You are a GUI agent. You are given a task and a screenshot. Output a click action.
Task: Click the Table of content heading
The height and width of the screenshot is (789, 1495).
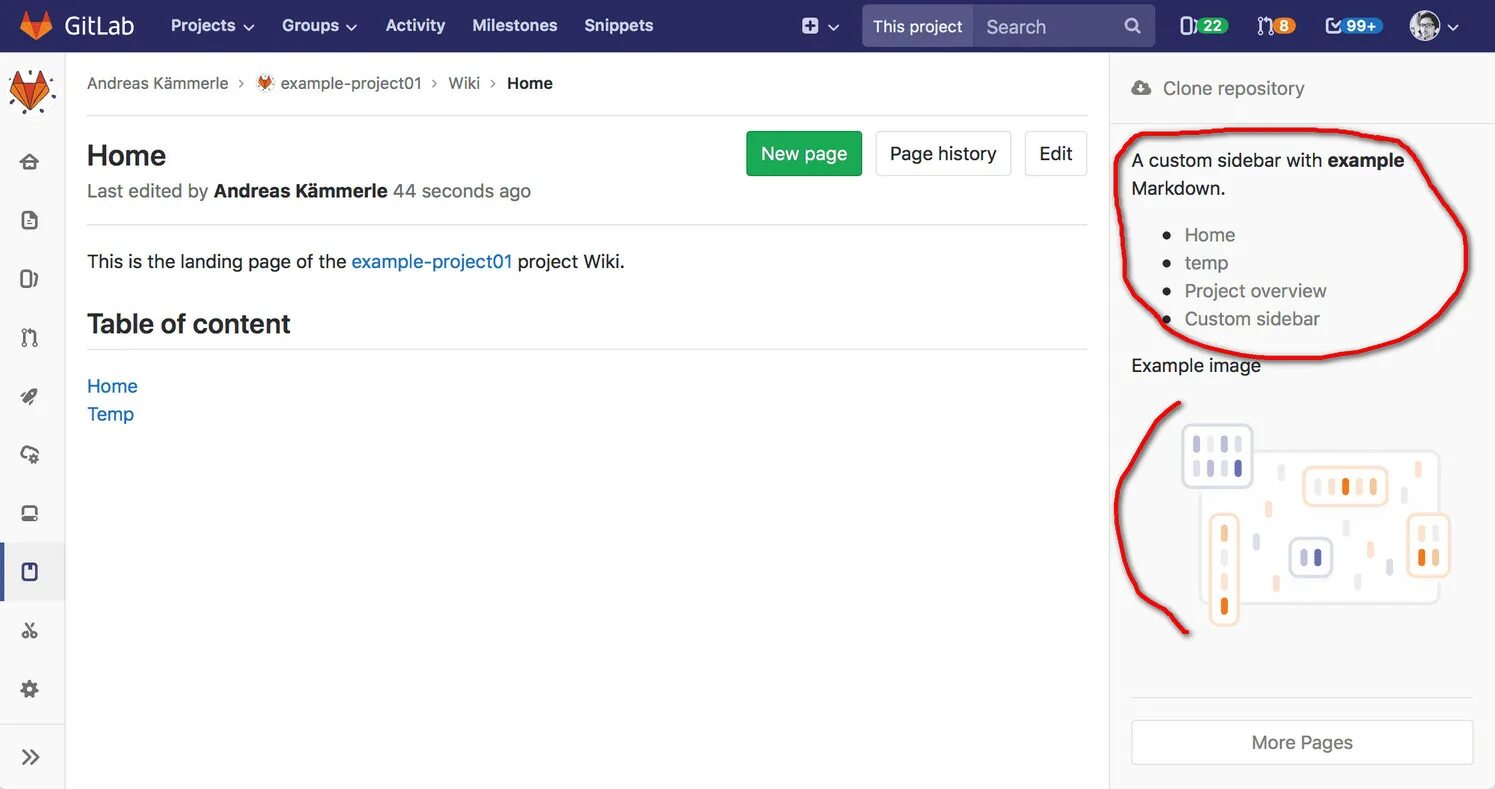click(189, 324)
